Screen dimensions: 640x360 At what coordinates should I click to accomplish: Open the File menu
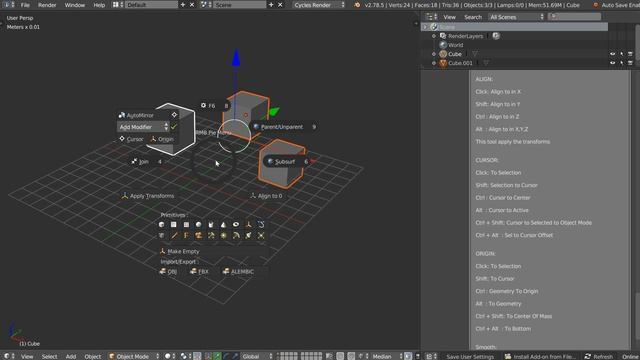click(25, 5)
